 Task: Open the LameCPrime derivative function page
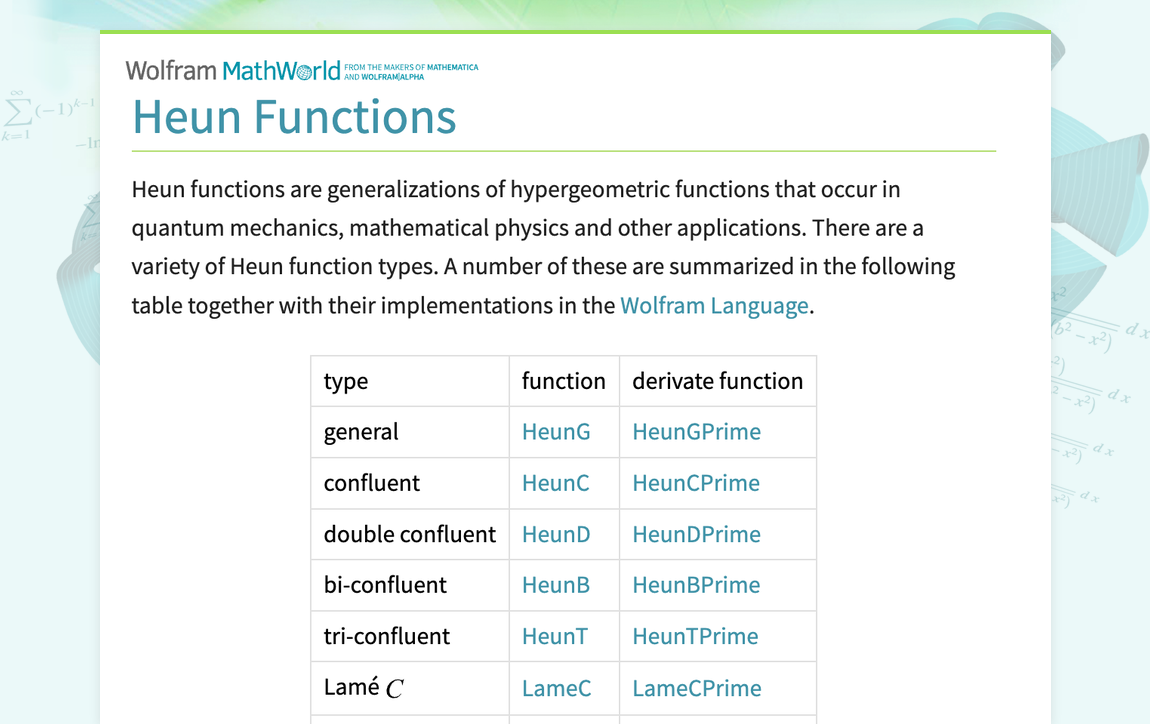tap(695, 688)
